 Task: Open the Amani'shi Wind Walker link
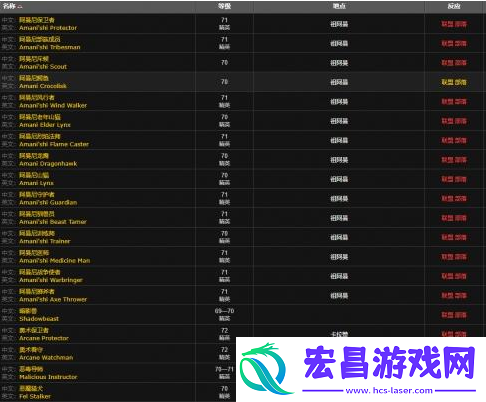click(x=53, y=105)
